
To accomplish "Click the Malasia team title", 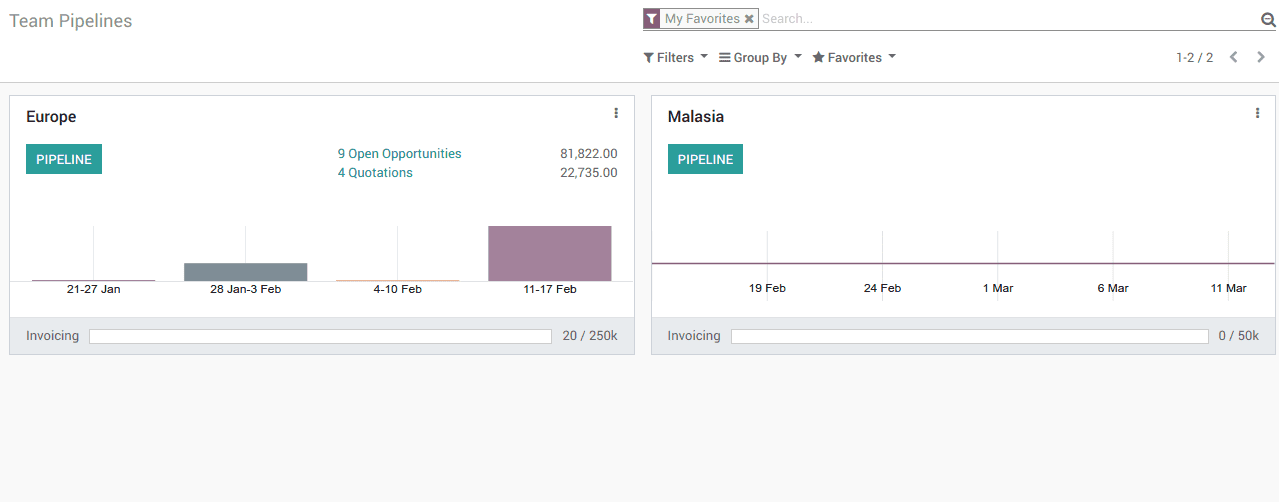I will 696,117.
